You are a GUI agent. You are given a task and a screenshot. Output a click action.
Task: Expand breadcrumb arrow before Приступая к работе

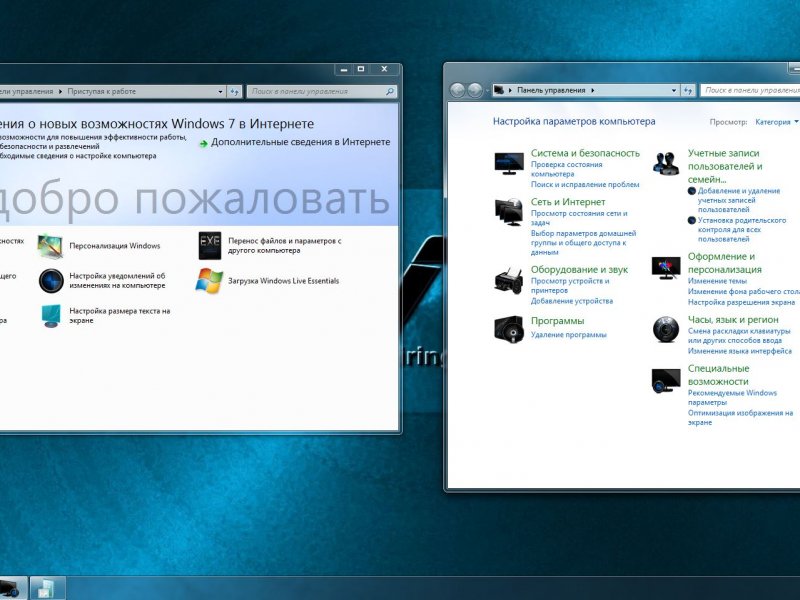[x=60, y=92]
